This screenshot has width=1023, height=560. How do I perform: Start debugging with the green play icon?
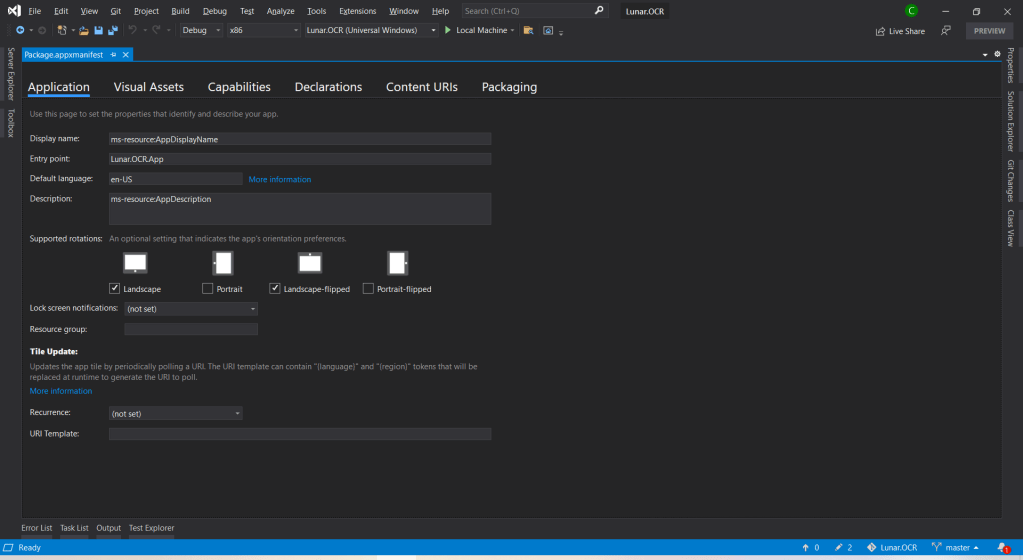[x=447, y=30]
